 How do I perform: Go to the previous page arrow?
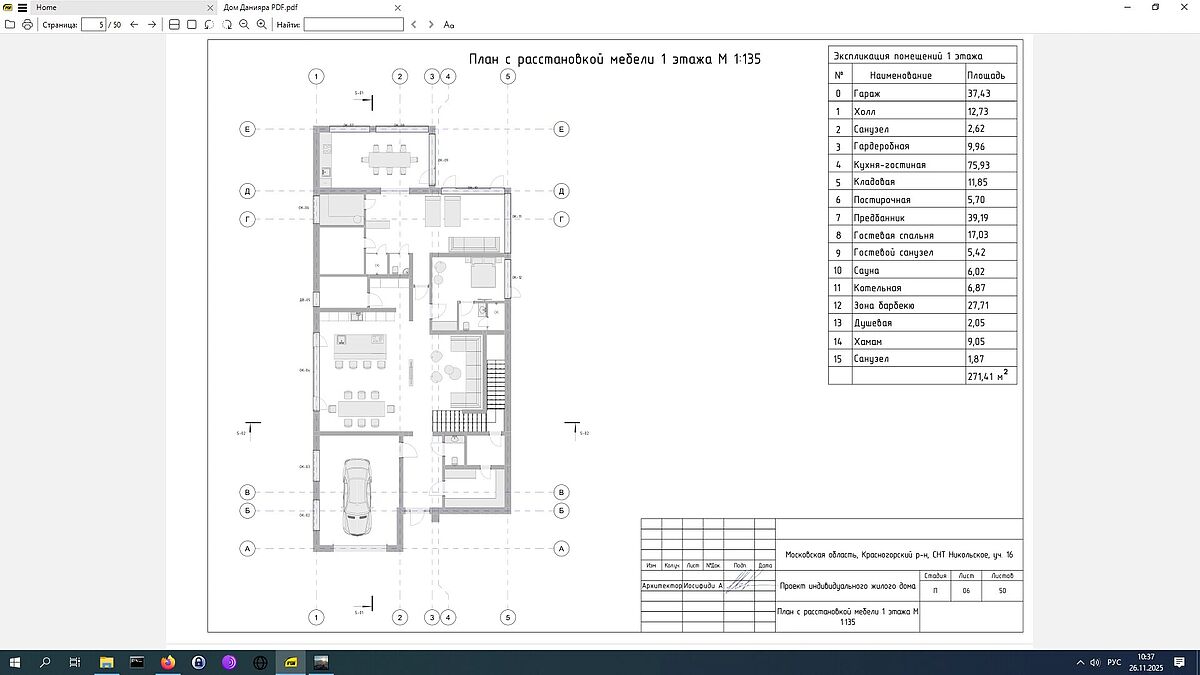(x=134, y=24)
